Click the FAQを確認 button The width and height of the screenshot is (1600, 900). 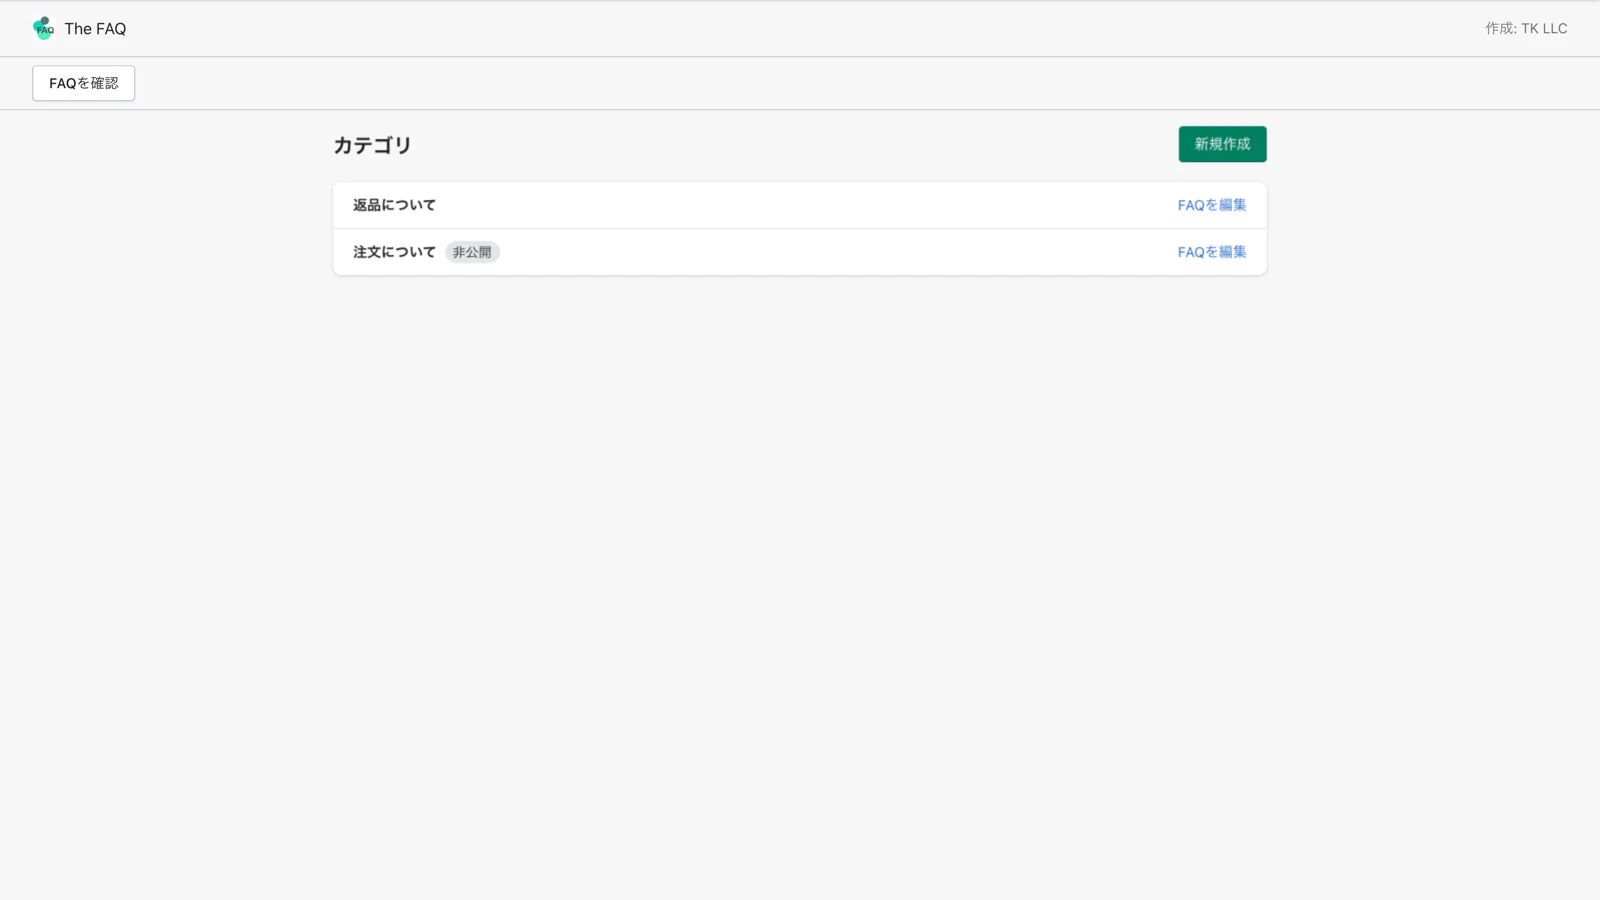tap(83, 83)
